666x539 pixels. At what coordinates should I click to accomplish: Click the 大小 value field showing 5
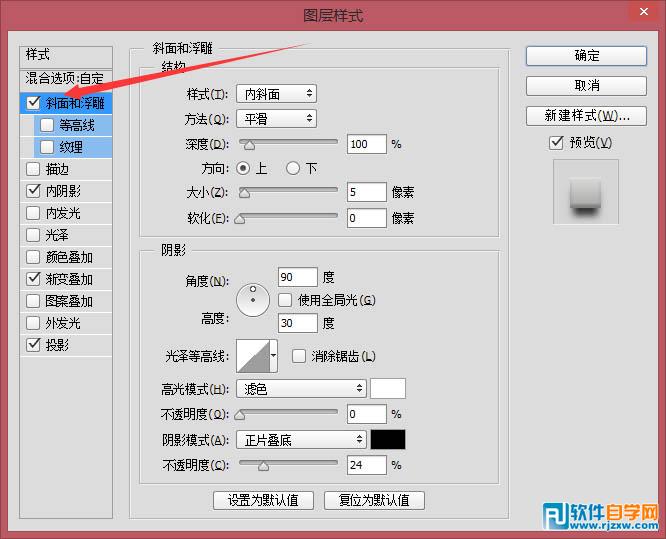pyautogui.click(x=367, y=192)
